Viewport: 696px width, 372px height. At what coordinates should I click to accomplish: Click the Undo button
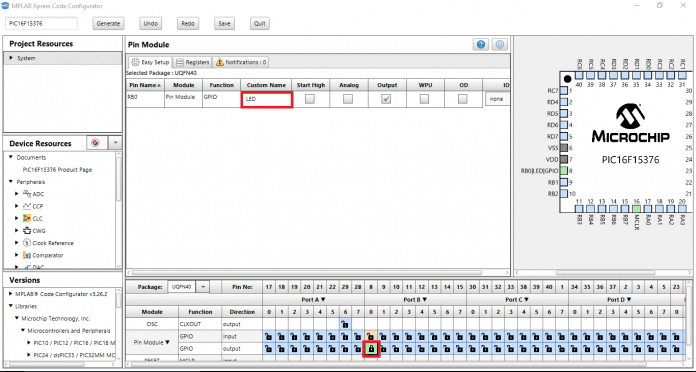coord(150,24)
